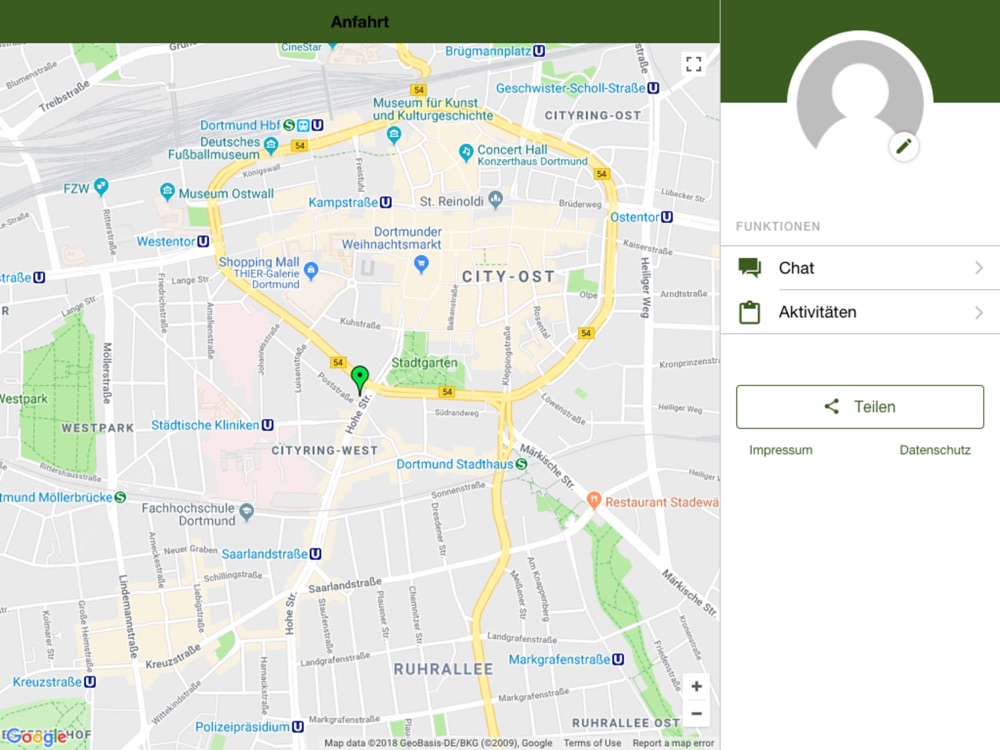Zoom in on the map

coord(696,686)
